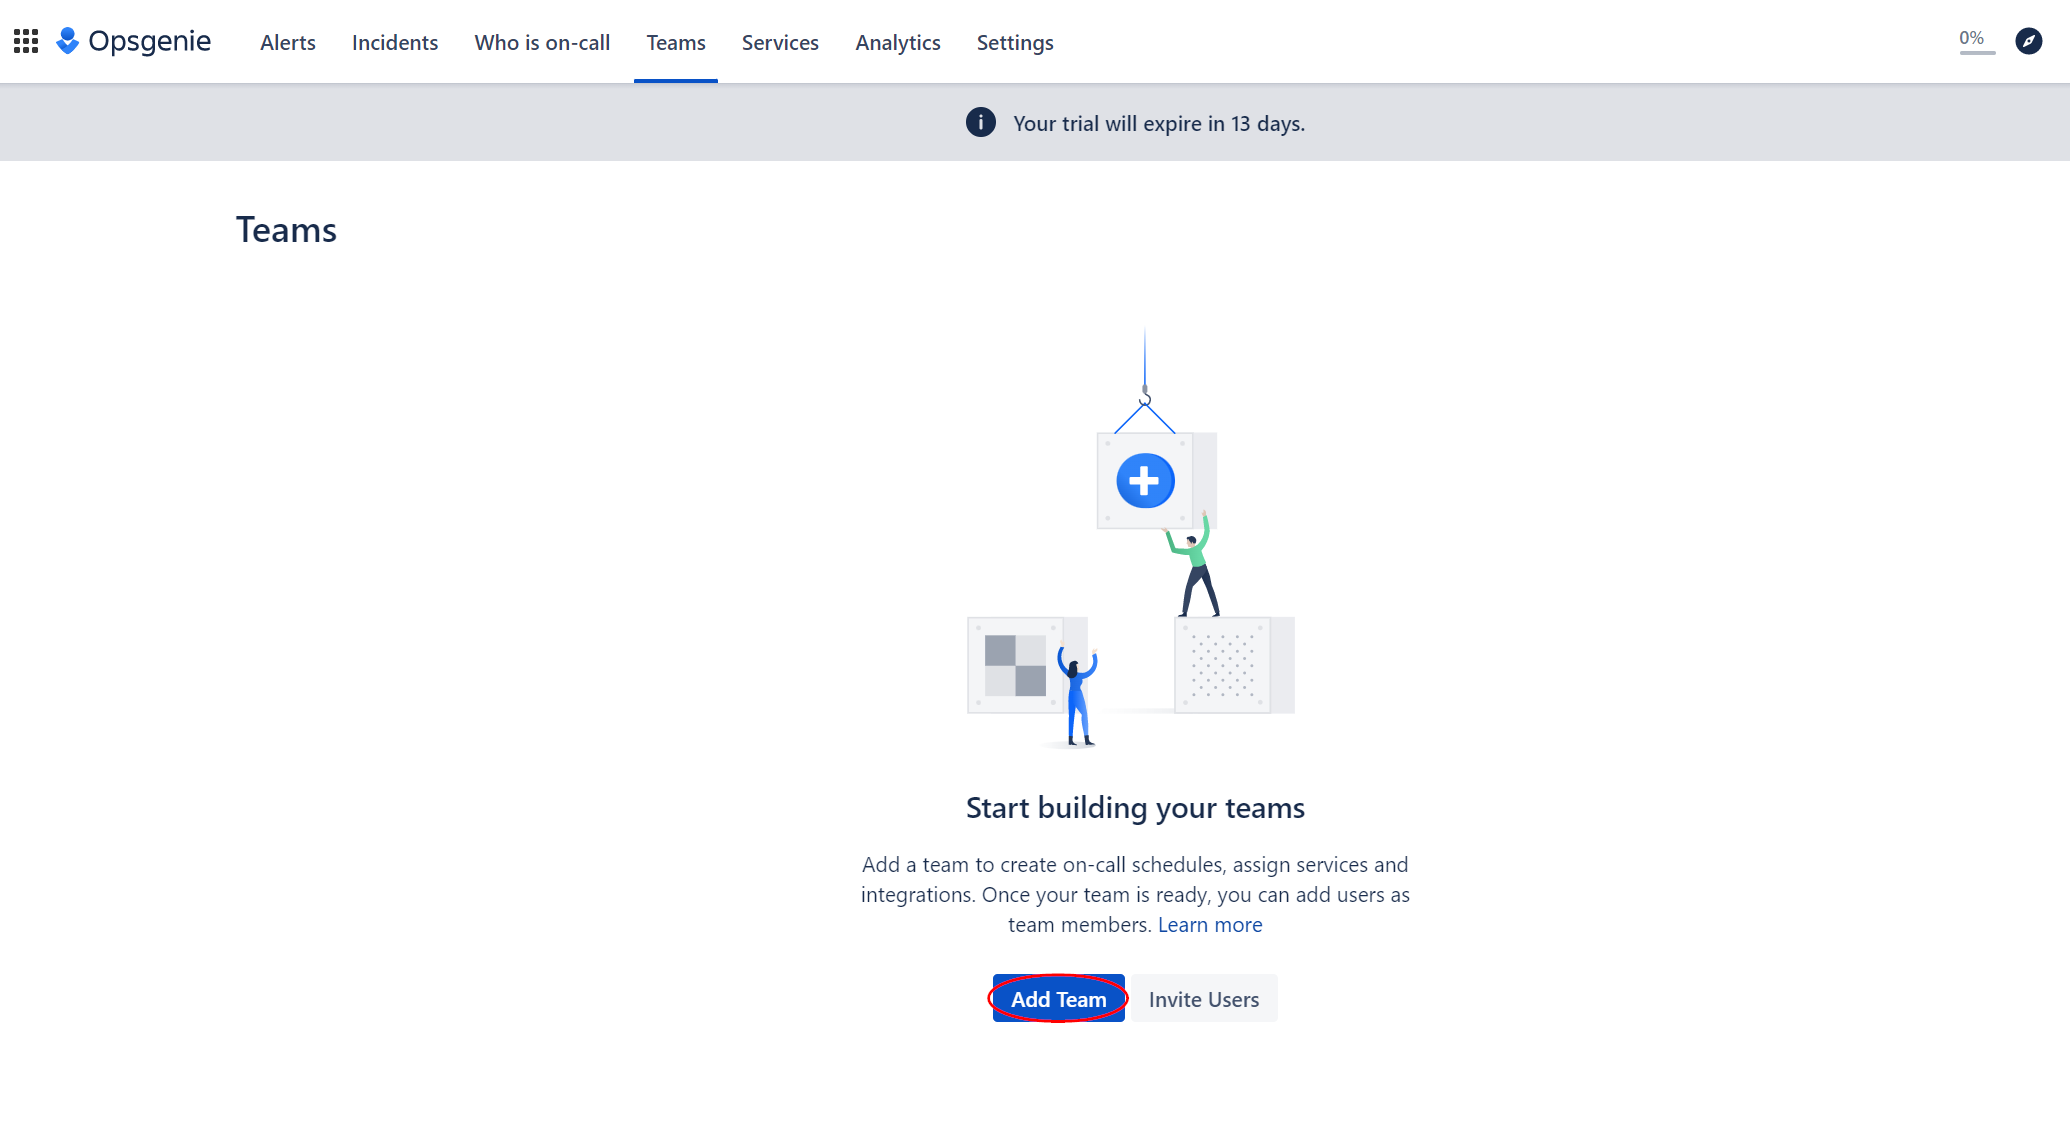
Task: Open the Alerts menu
Action: click(287, 42)
